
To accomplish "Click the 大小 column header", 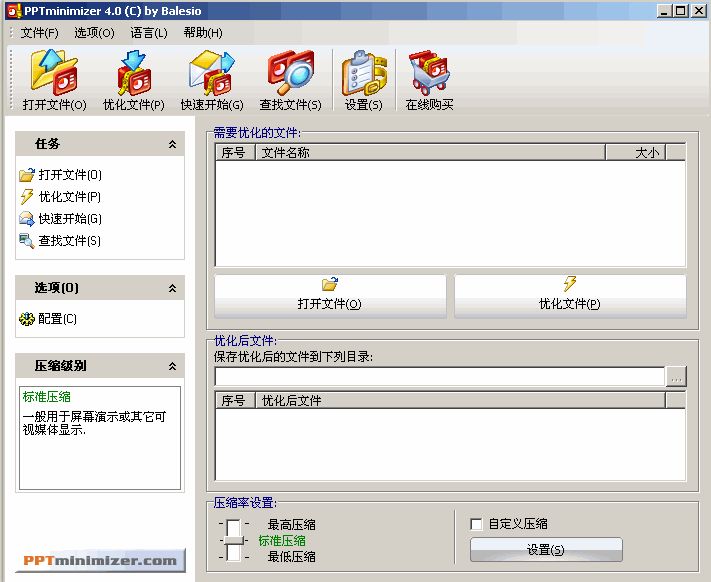I will point(636,153).
